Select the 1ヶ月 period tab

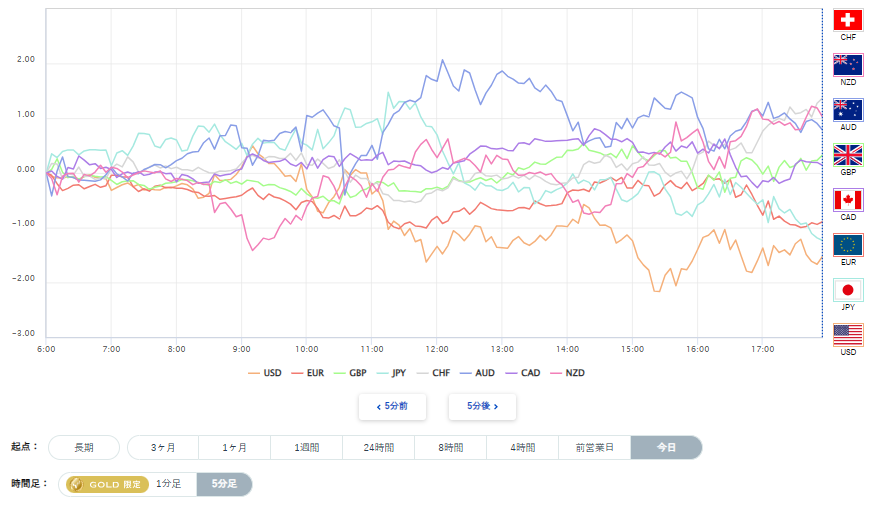point(234,447)
